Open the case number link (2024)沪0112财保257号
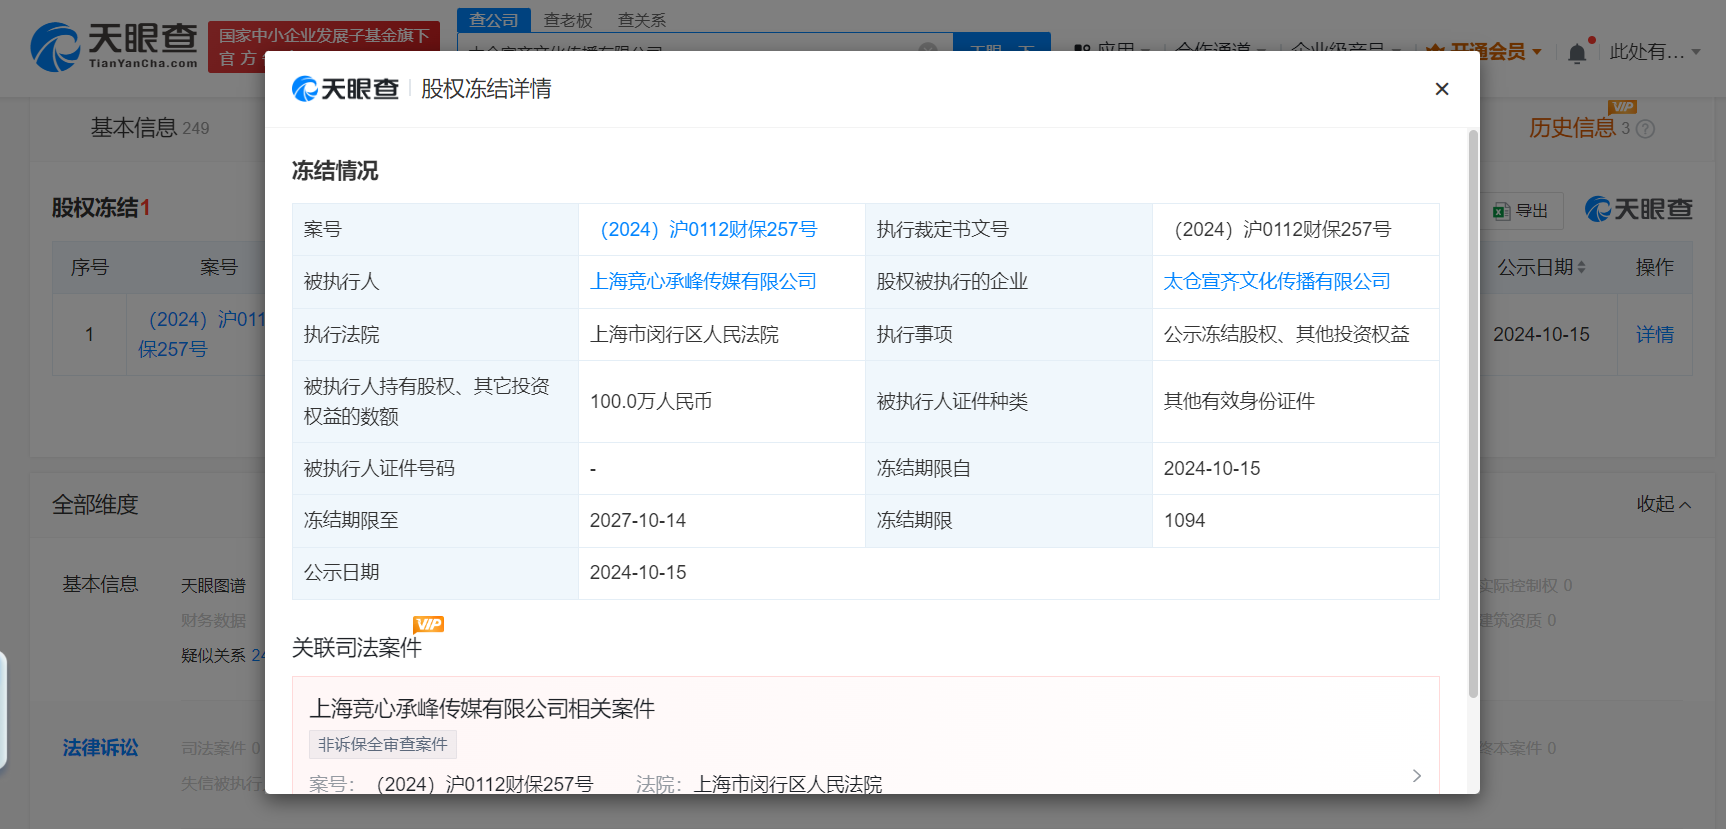 709,230
